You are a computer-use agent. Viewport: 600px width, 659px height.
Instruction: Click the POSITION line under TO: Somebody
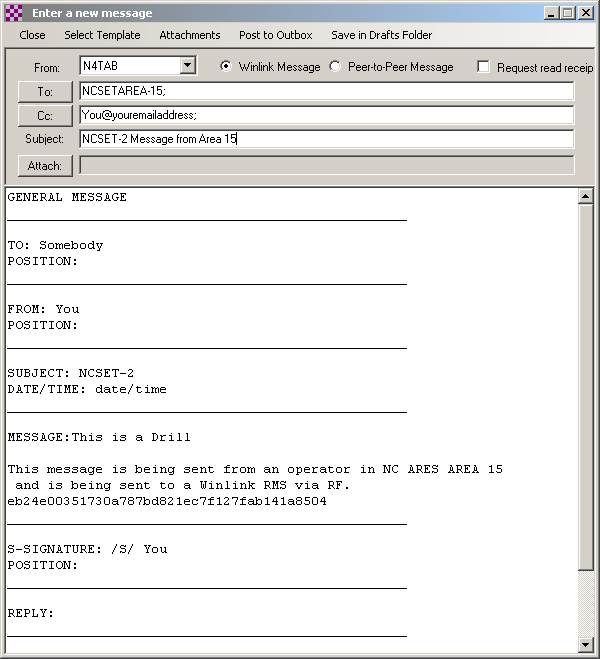coord(43,261)
